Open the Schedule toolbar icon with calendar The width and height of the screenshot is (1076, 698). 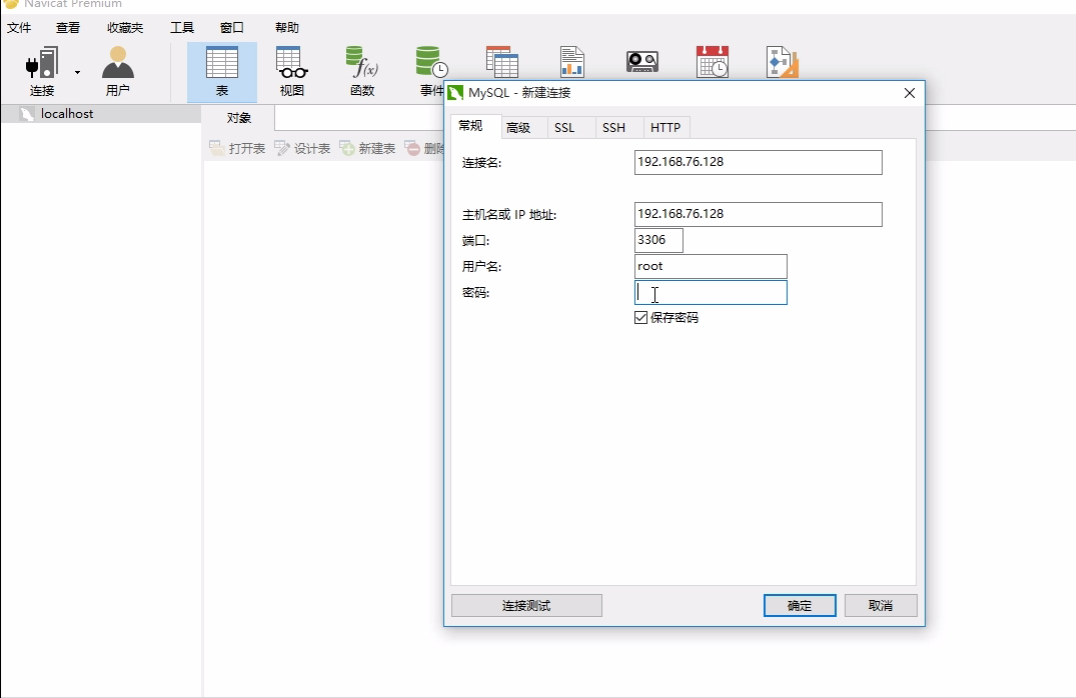point(712,62)
